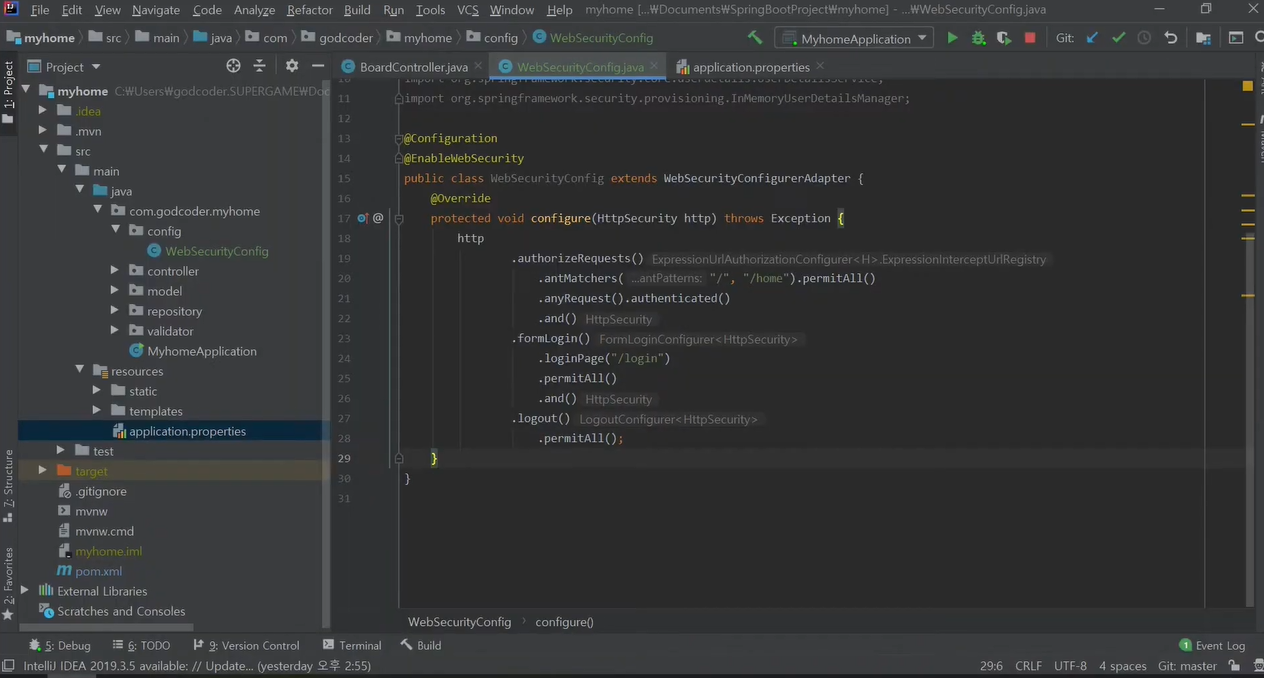
Task: Select WebSecurityConfig in project tree
Action: 217,251
